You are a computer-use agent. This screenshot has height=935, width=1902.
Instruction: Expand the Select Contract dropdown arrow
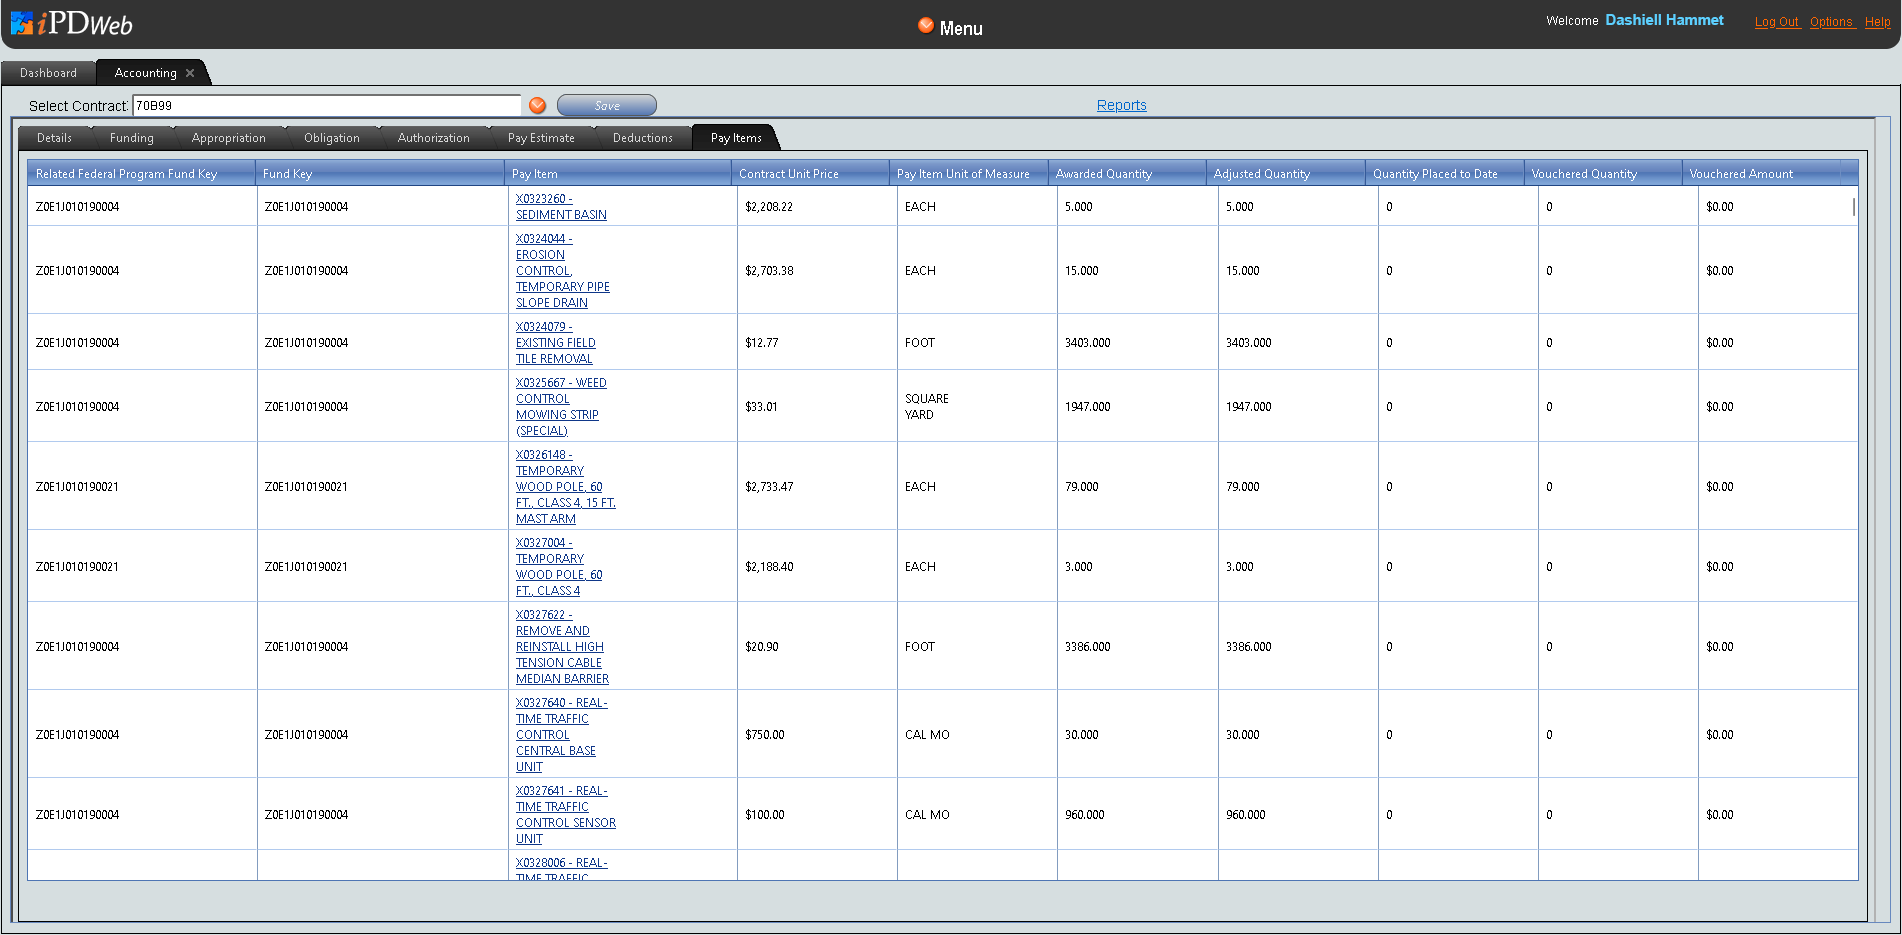(x=538, y=105)
